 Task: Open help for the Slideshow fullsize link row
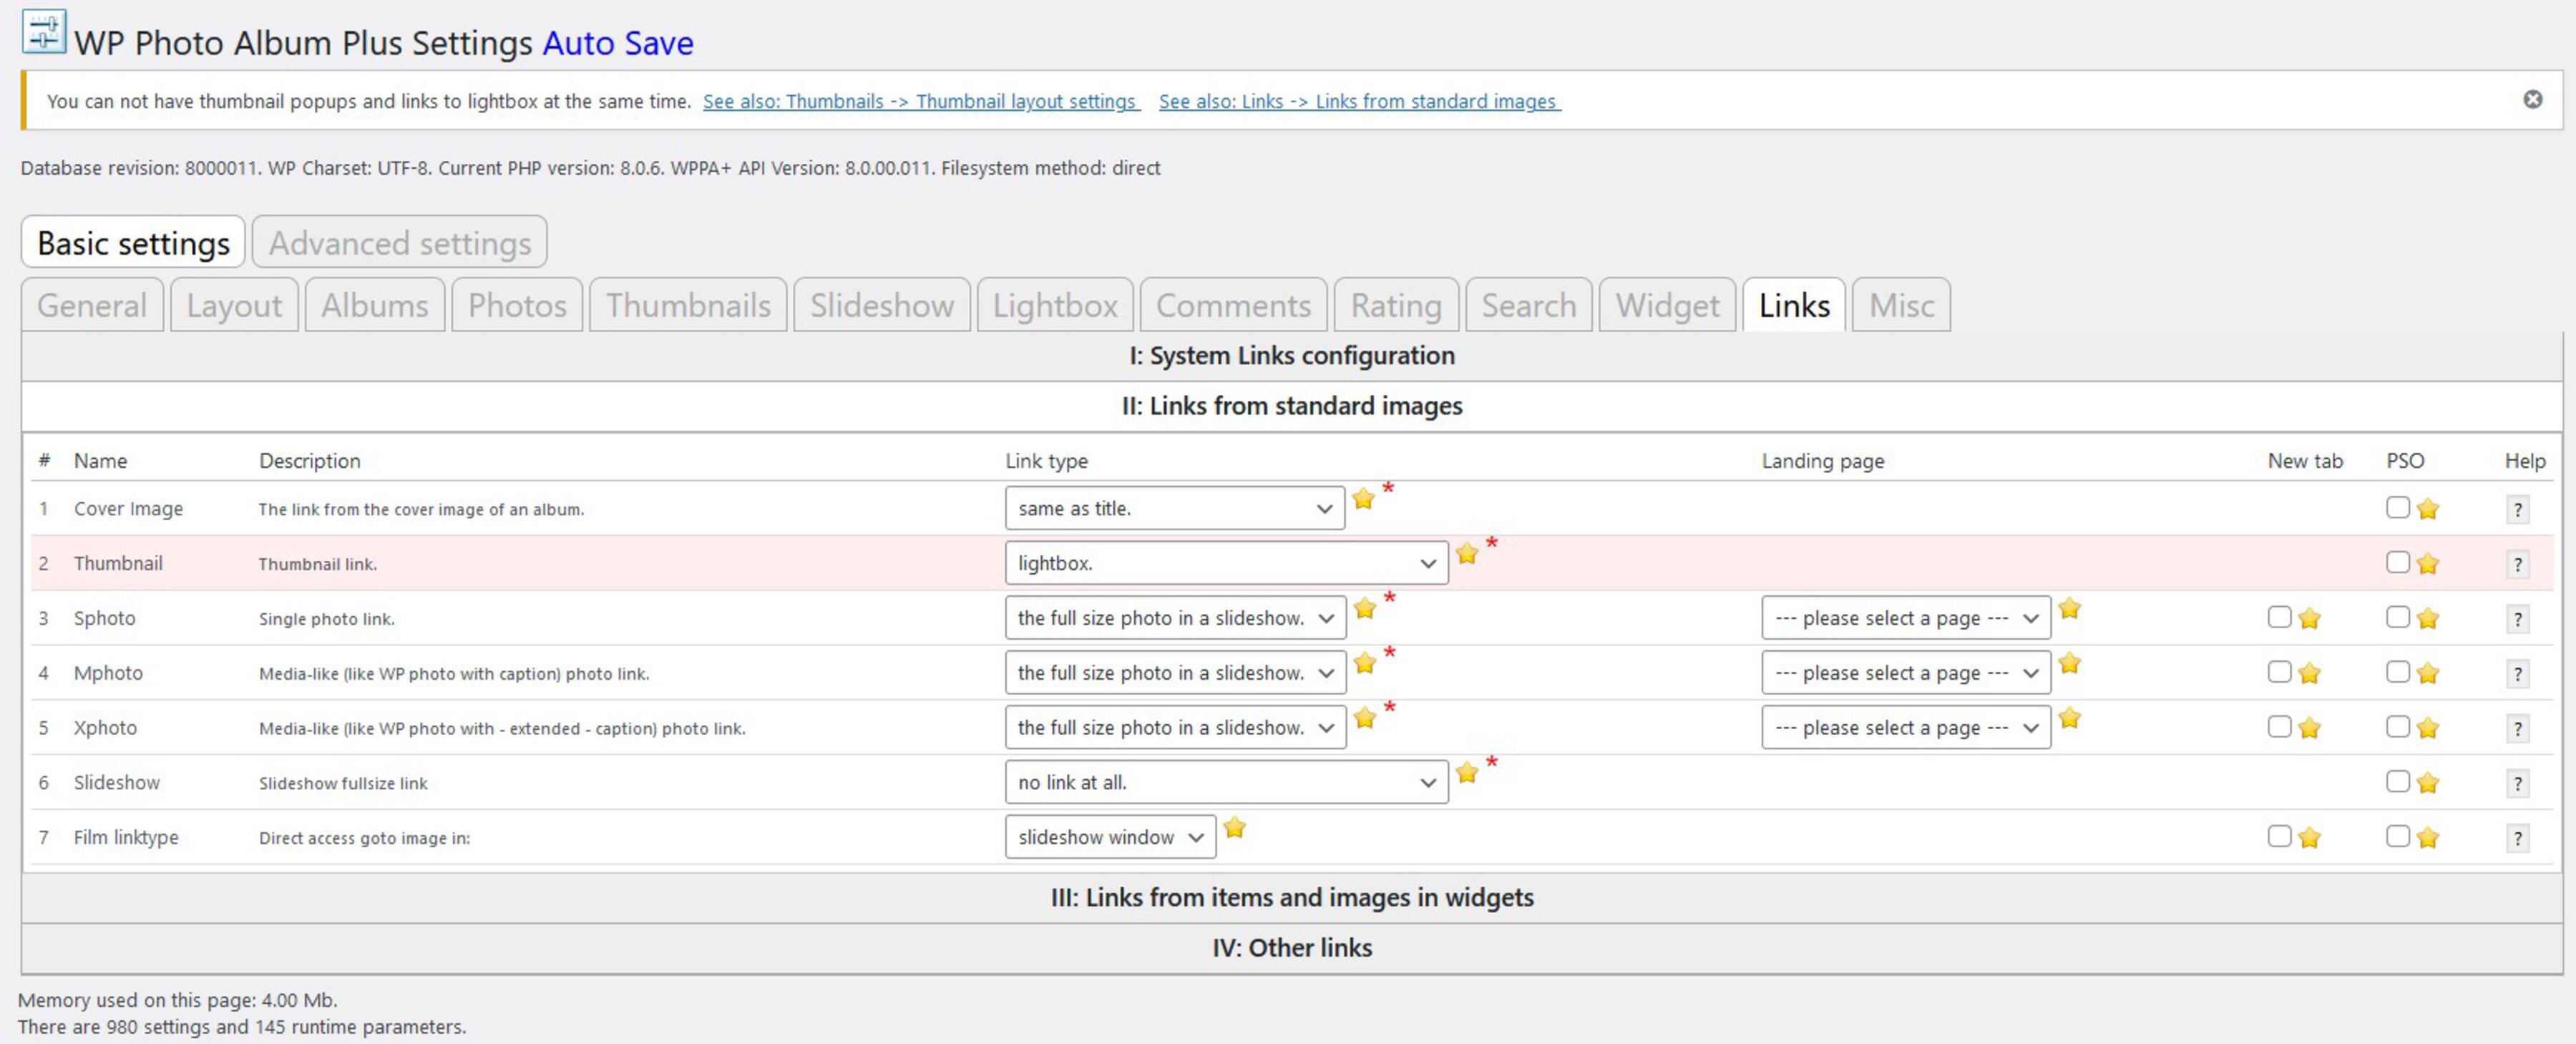point(2518,783)
